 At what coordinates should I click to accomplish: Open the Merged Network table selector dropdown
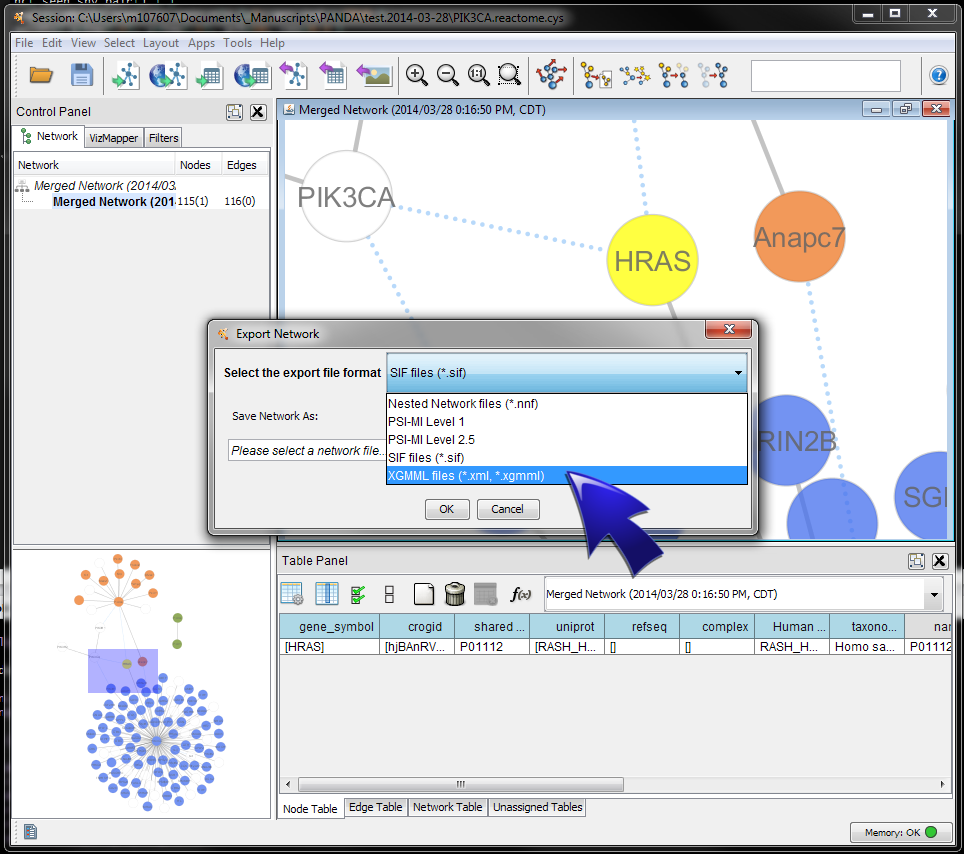pos(934,594)
